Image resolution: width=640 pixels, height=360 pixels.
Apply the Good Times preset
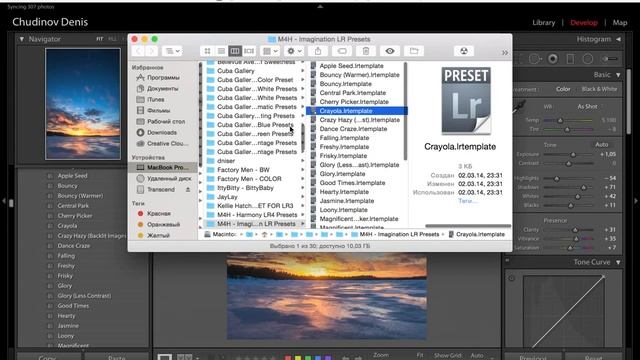[x=73, y=306]
